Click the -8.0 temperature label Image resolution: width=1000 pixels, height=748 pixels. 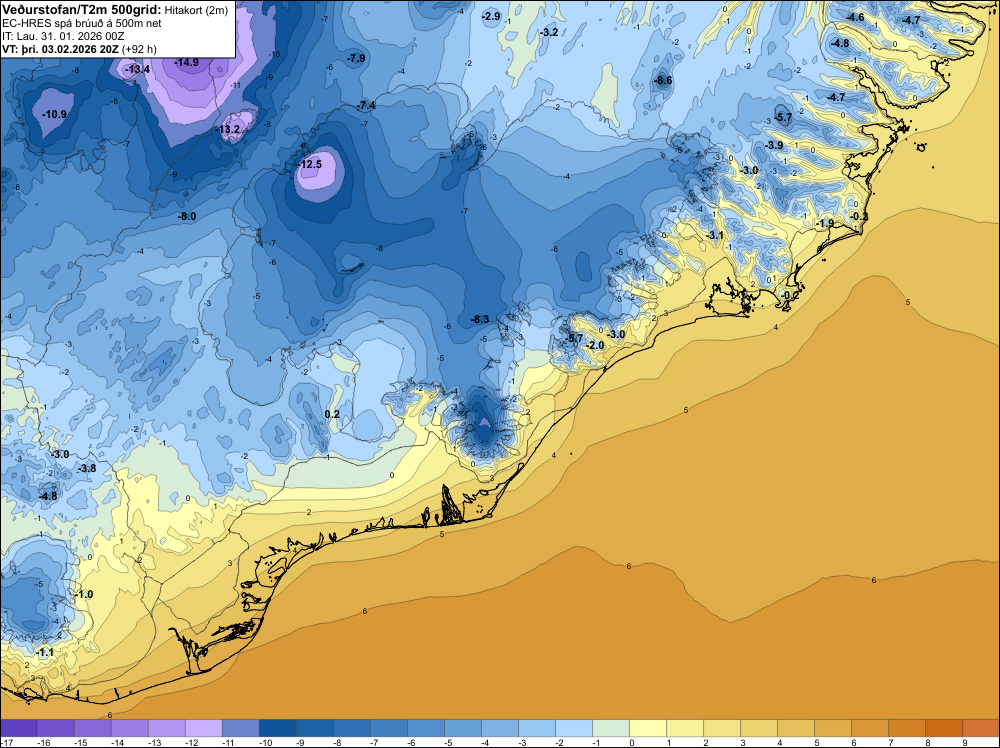point(187,217)
